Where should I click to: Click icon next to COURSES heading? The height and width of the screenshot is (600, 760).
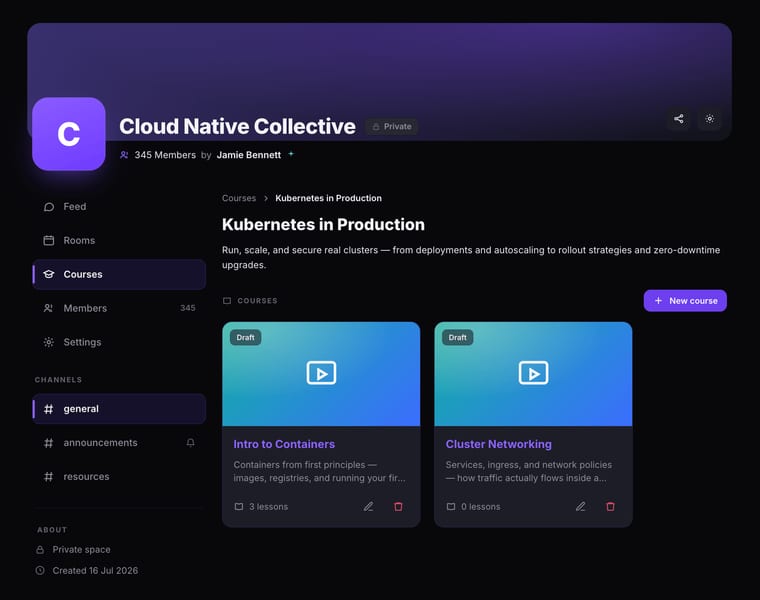(x=227, y=301)
